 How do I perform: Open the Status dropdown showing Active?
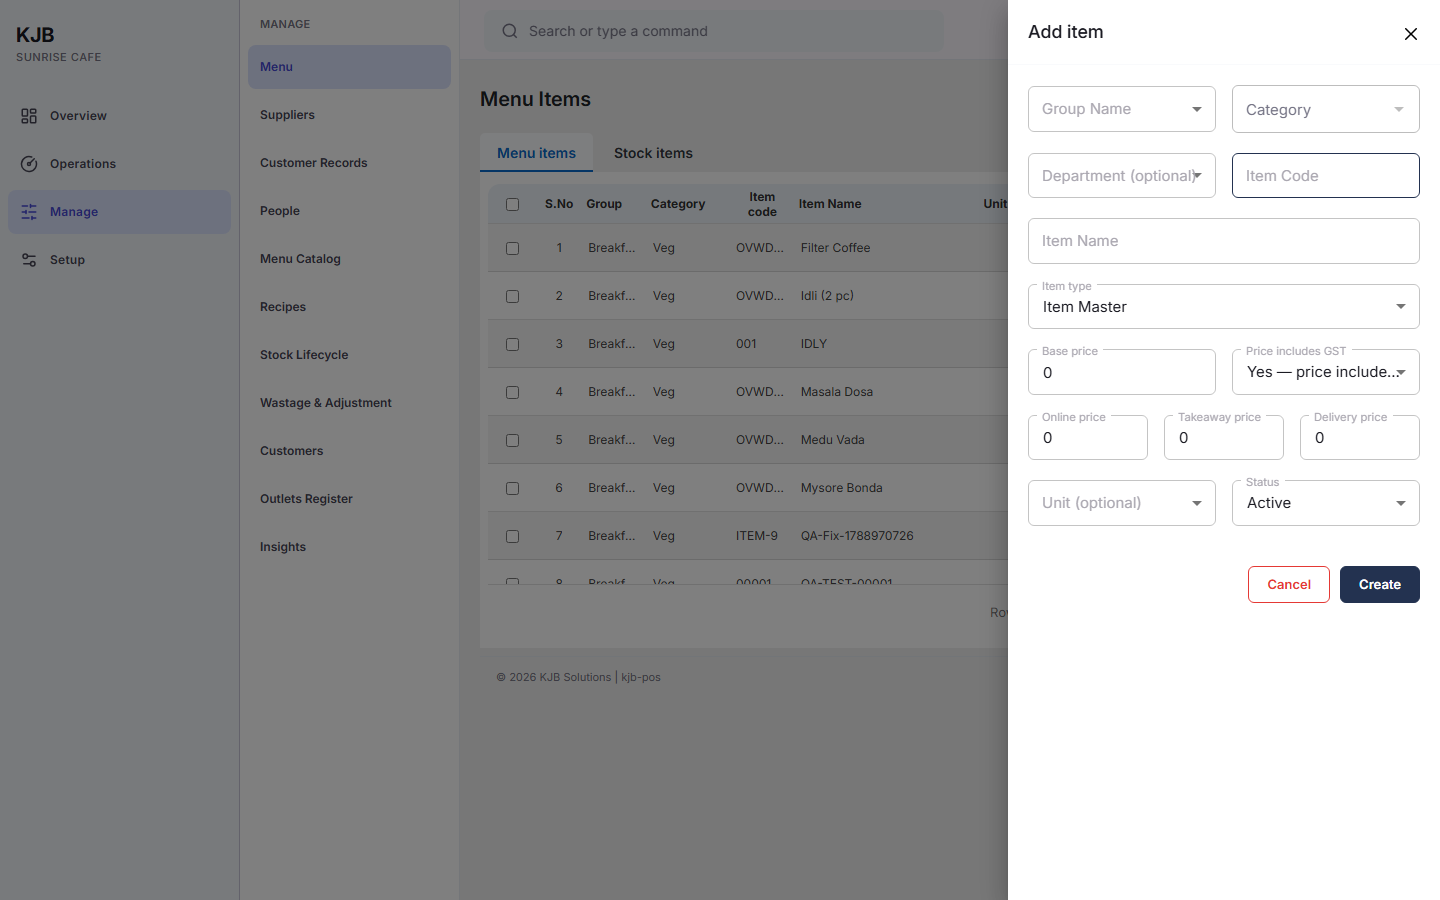(1326, 503)
